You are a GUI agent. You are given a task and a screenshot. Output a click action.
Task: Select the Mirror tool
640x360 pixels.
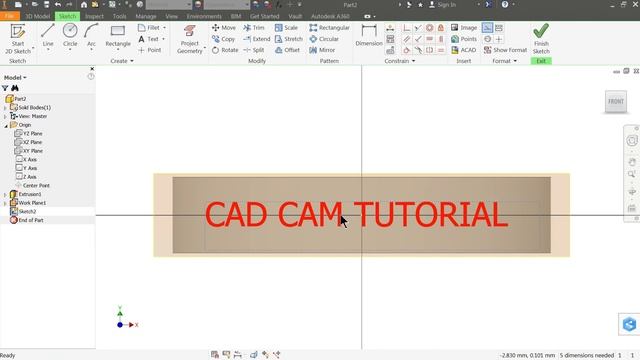(x=322, y=50)
